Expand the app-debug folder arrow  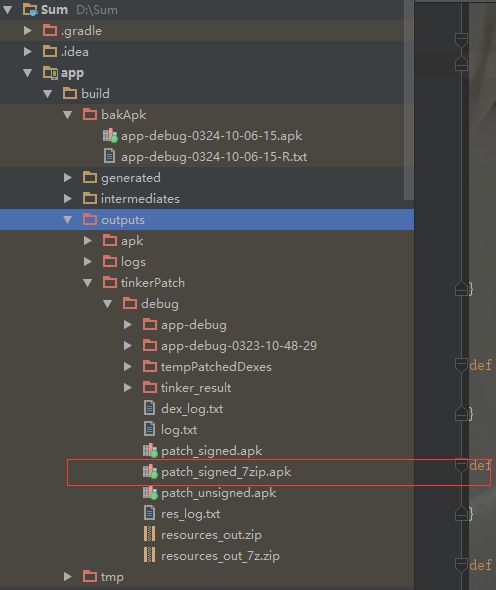tap(128, 325)
